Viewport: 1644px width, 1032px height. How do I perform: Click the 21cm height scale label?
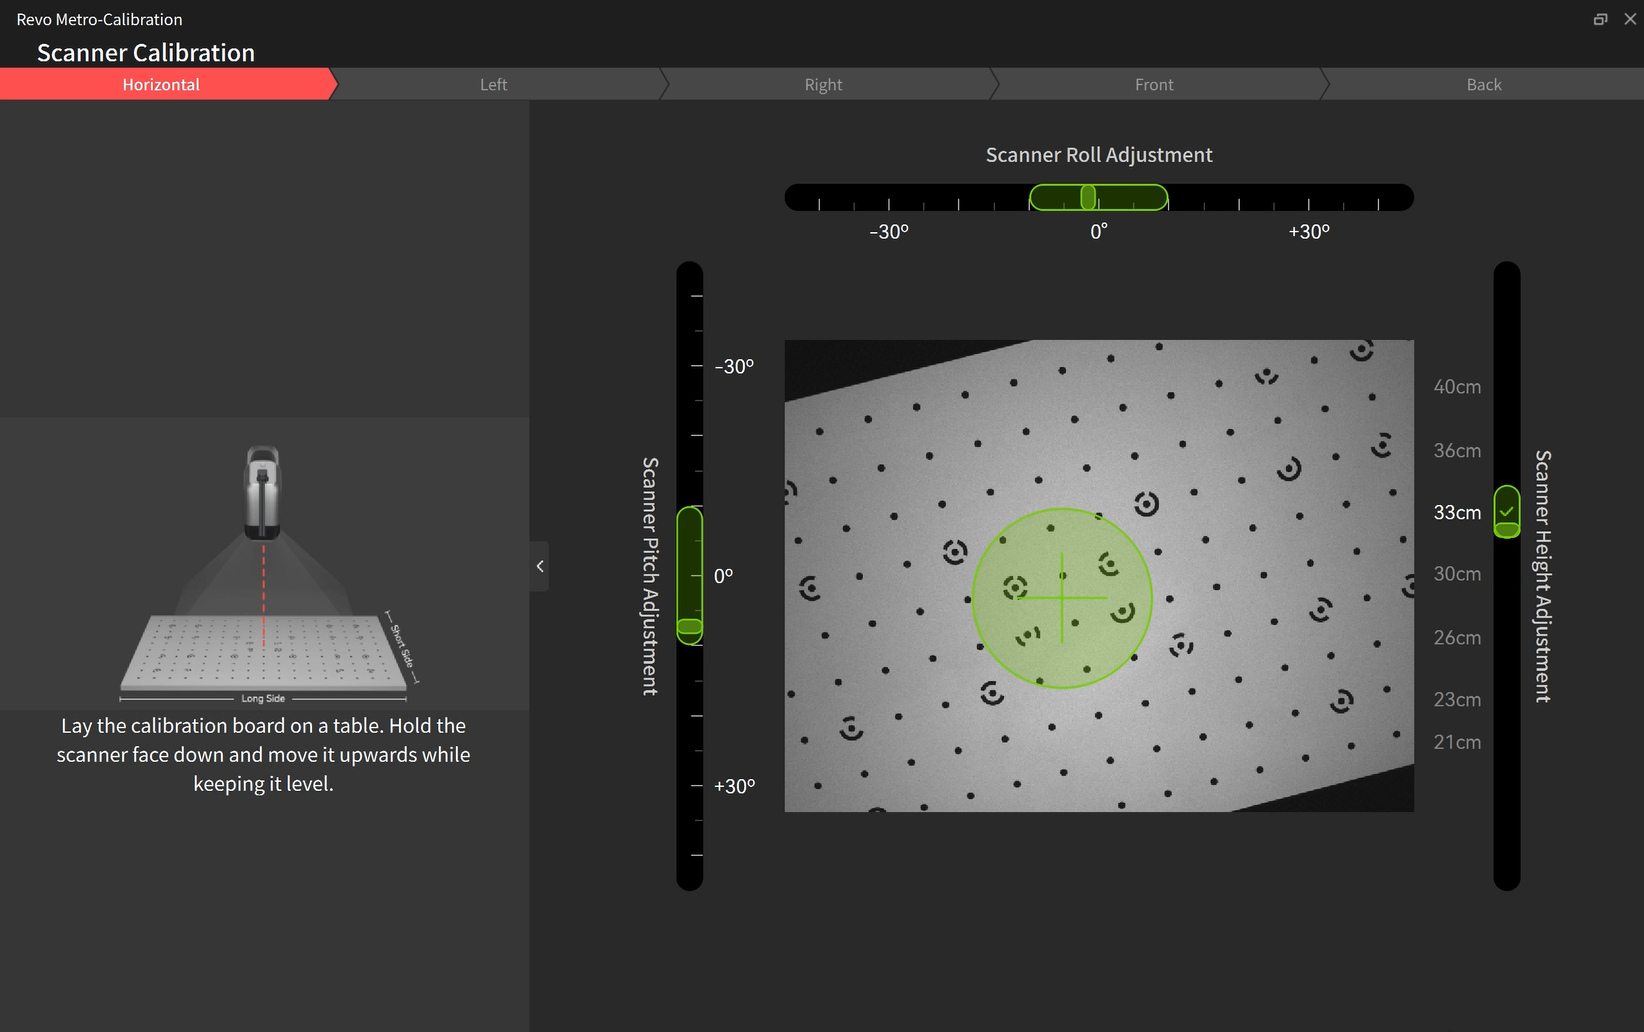tap(1457, 743)
